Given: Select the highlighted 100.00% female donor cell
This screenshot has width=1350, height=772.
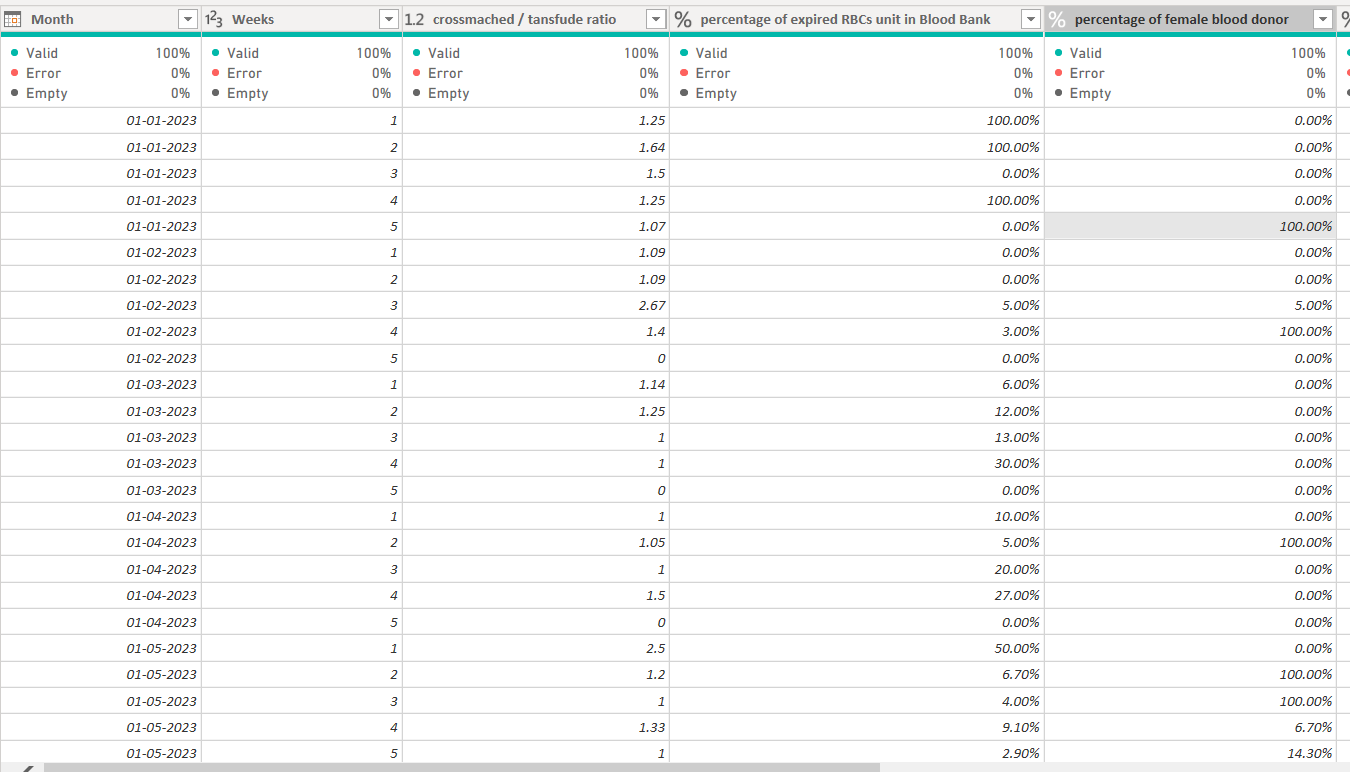Looking at the screenshot, I should click(x=1190, y=226).
